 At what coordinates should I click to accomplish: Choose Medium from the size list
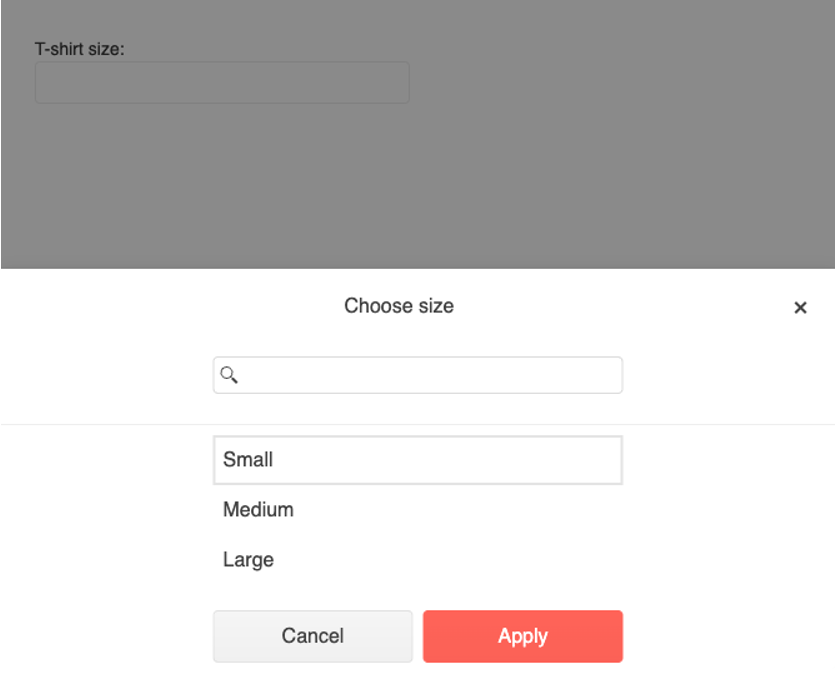pos(418,510)
